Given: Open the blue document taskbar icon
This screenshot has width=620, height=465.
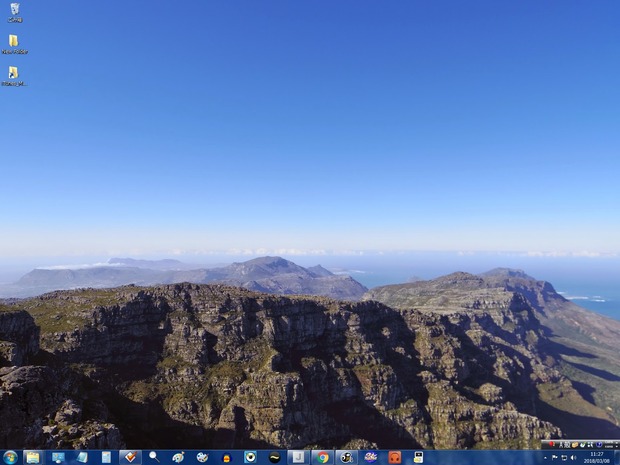Looking at the screenshot, I should coord(106,457).
